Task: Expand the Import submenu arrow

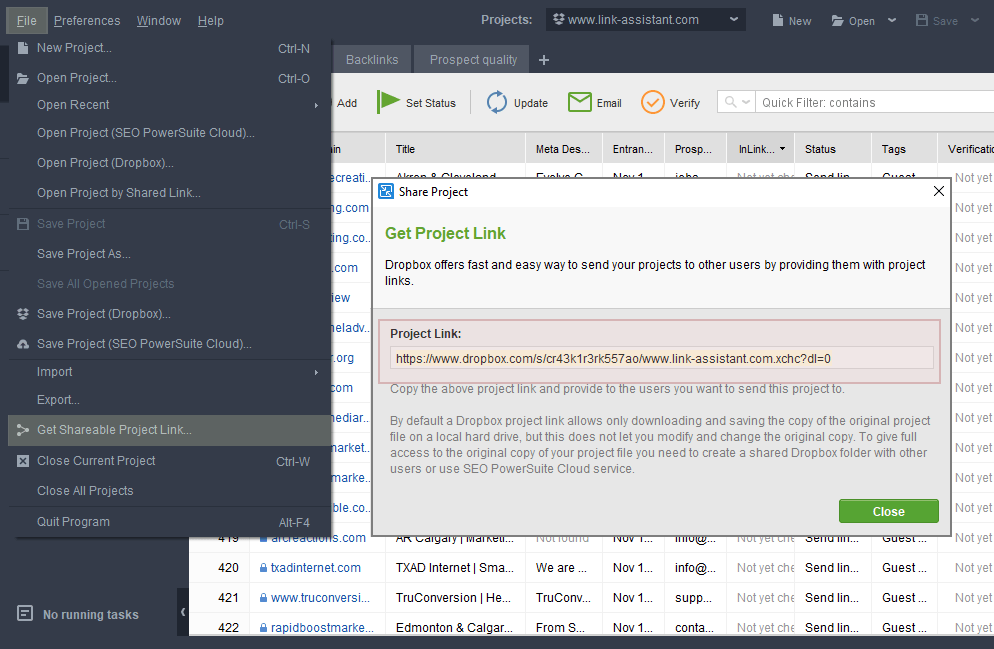Action: [316, 372]
